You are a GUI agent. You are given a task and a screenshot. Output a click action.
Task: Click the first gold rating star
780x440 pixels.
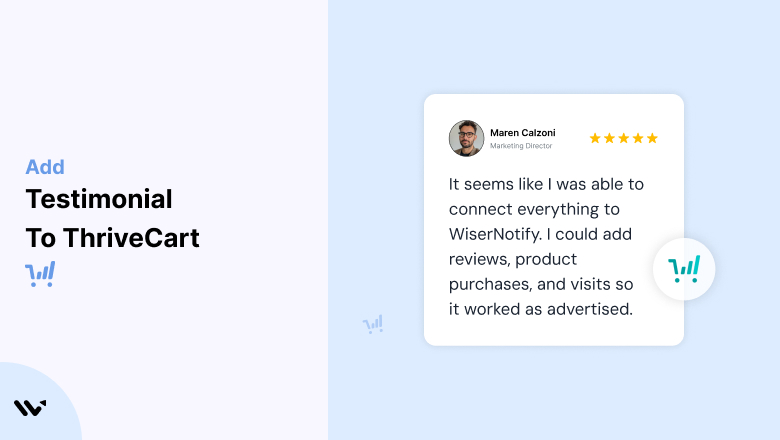click(x=595, y=138)
